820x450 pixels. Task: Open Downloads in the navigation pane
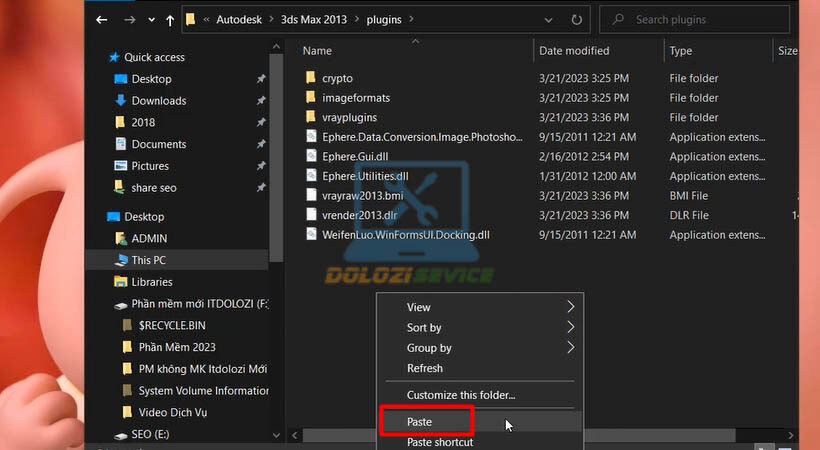point(158,100)
